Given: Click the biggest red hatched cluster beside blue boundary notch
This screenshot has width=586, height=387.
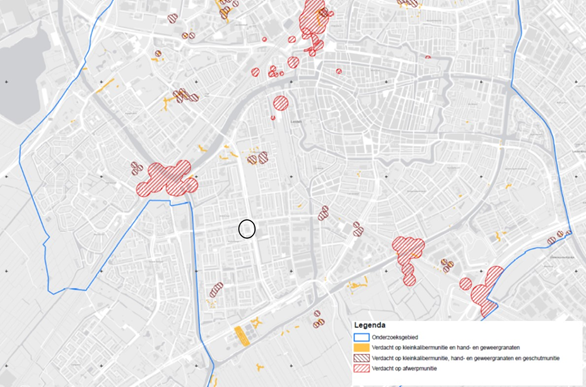Looking at the screenshot, I should (168, 179).
